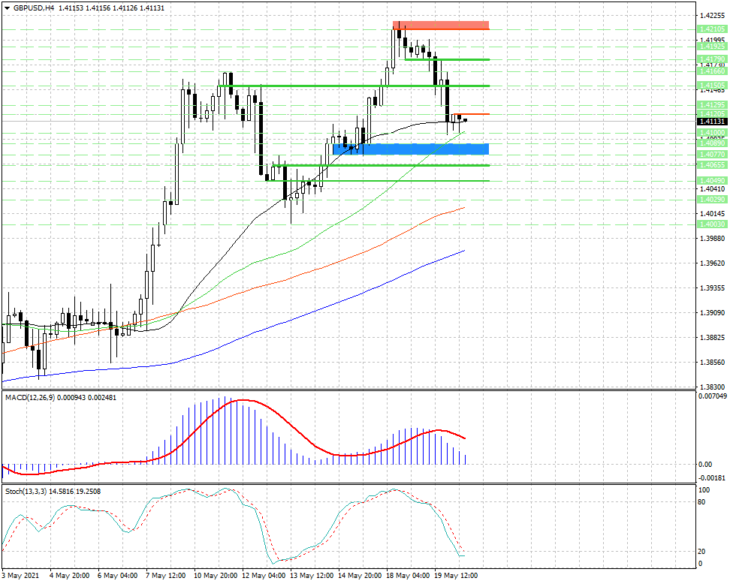The image size is (730, 584).
Task: Select the green 1.42105 price level label
Action: click(x=712, y=29)
